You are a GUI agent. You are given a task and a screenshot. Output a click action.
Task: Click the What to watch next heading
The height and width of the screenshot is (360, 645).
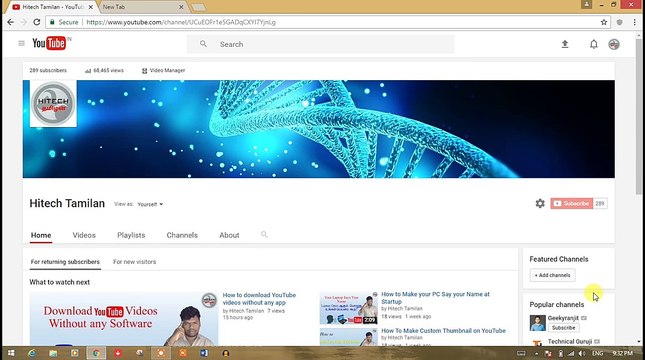pyautogui.click(x=60, y=282)
